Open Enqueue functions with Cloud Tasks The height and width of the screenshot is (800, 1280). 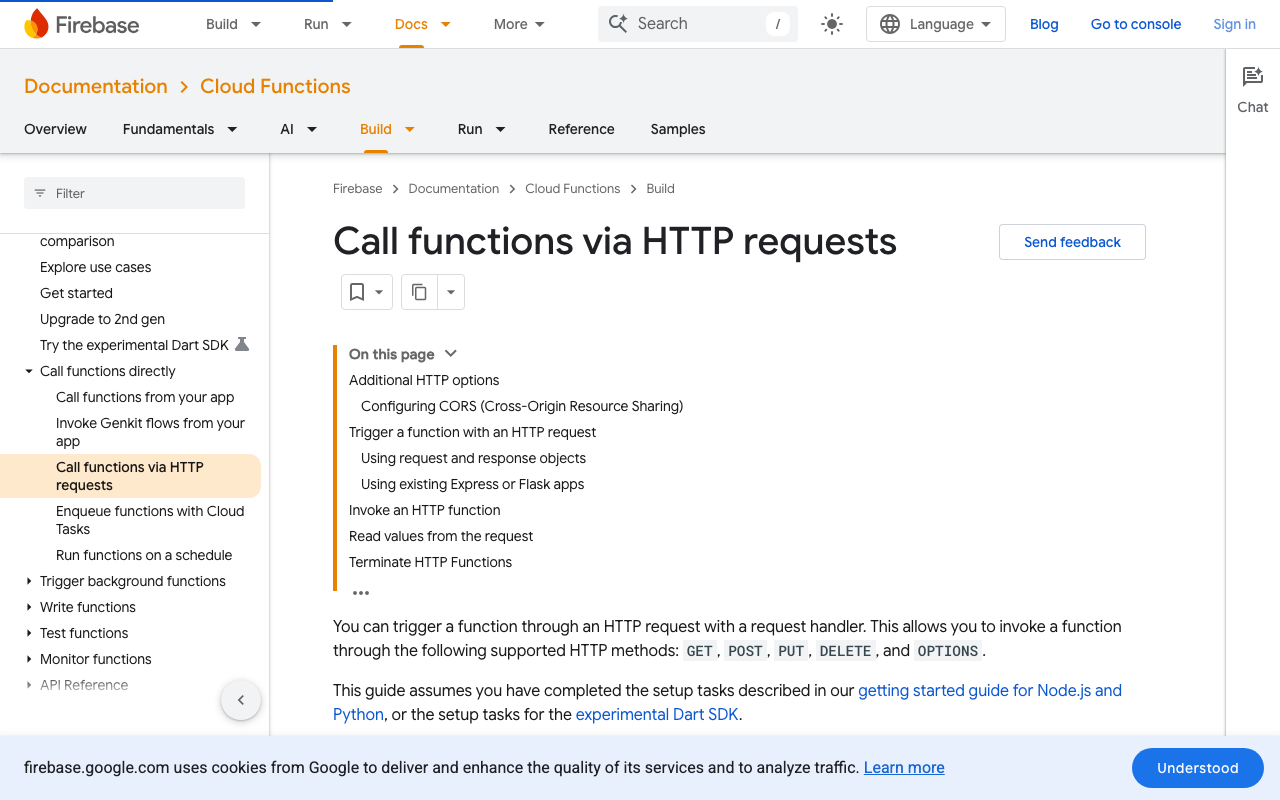click(x=150, y=520)
